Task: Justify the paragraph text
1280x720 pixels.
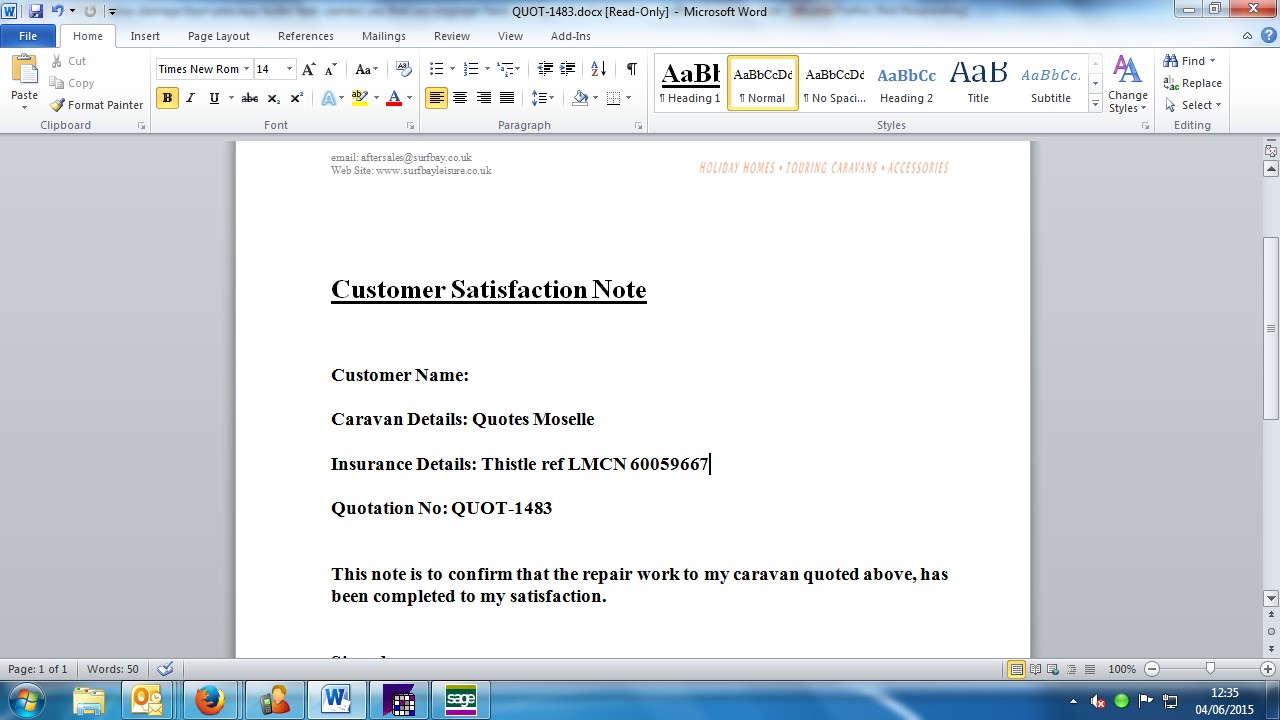Action: [x=507, y=98]
